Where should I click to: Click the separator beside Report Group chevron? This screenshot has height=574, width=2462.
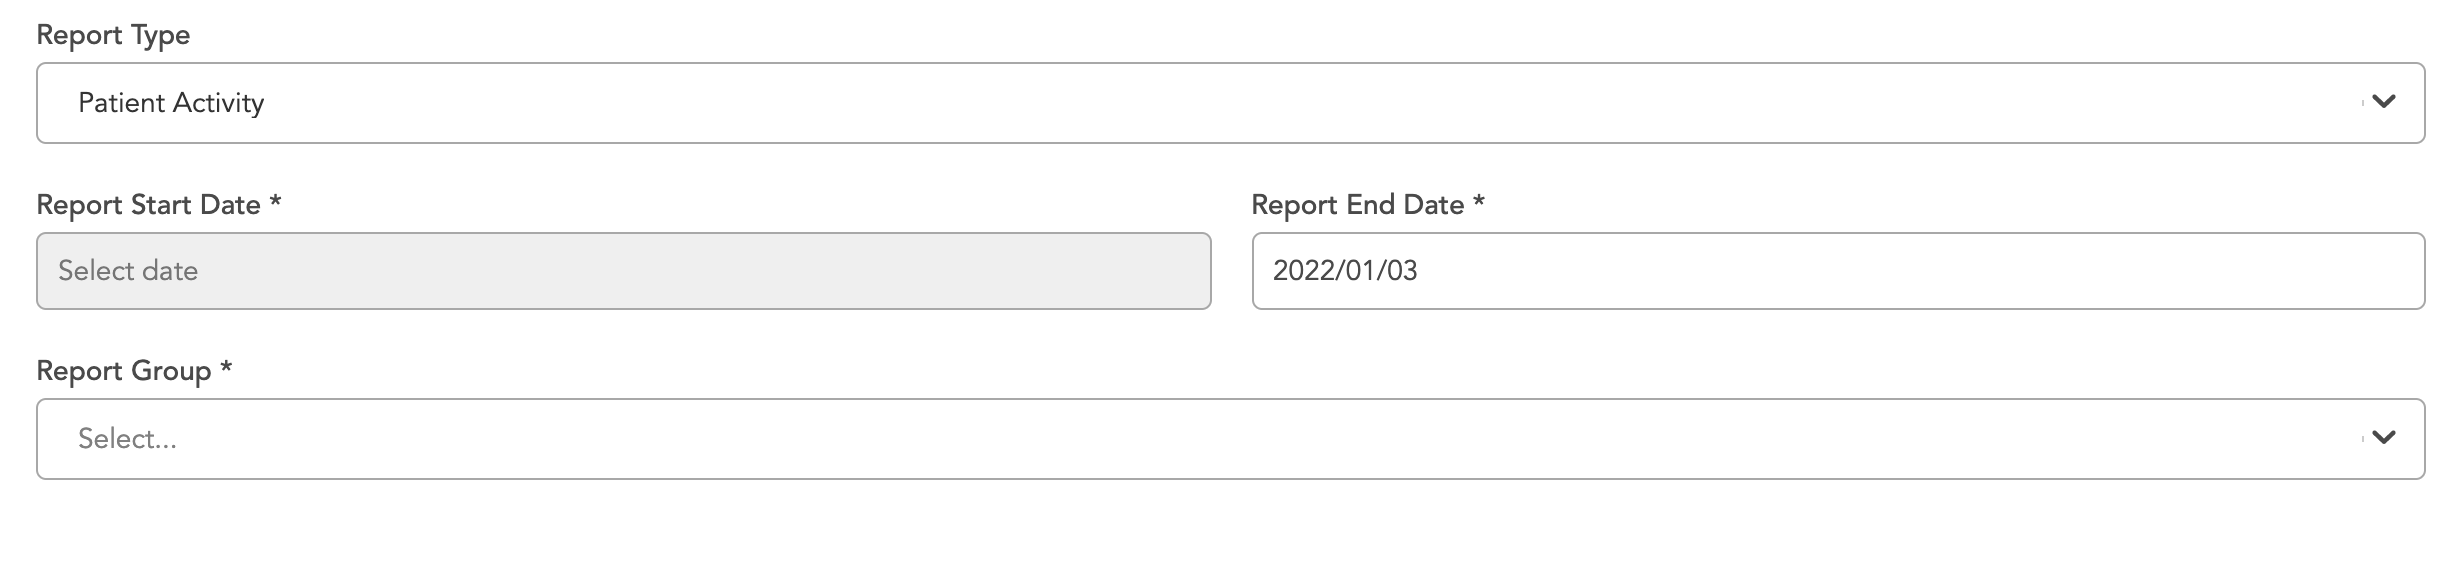click(x=2362, y=438)
